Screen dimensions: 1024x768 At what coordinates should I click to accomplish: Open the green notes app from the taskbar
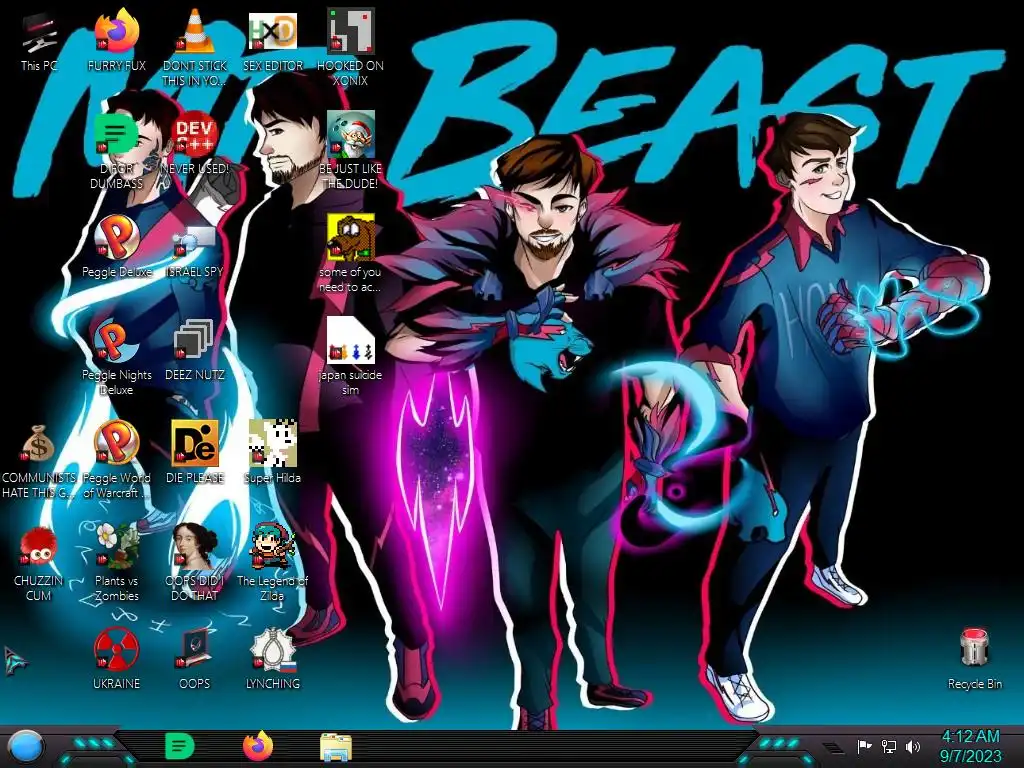tap(180, 746)
